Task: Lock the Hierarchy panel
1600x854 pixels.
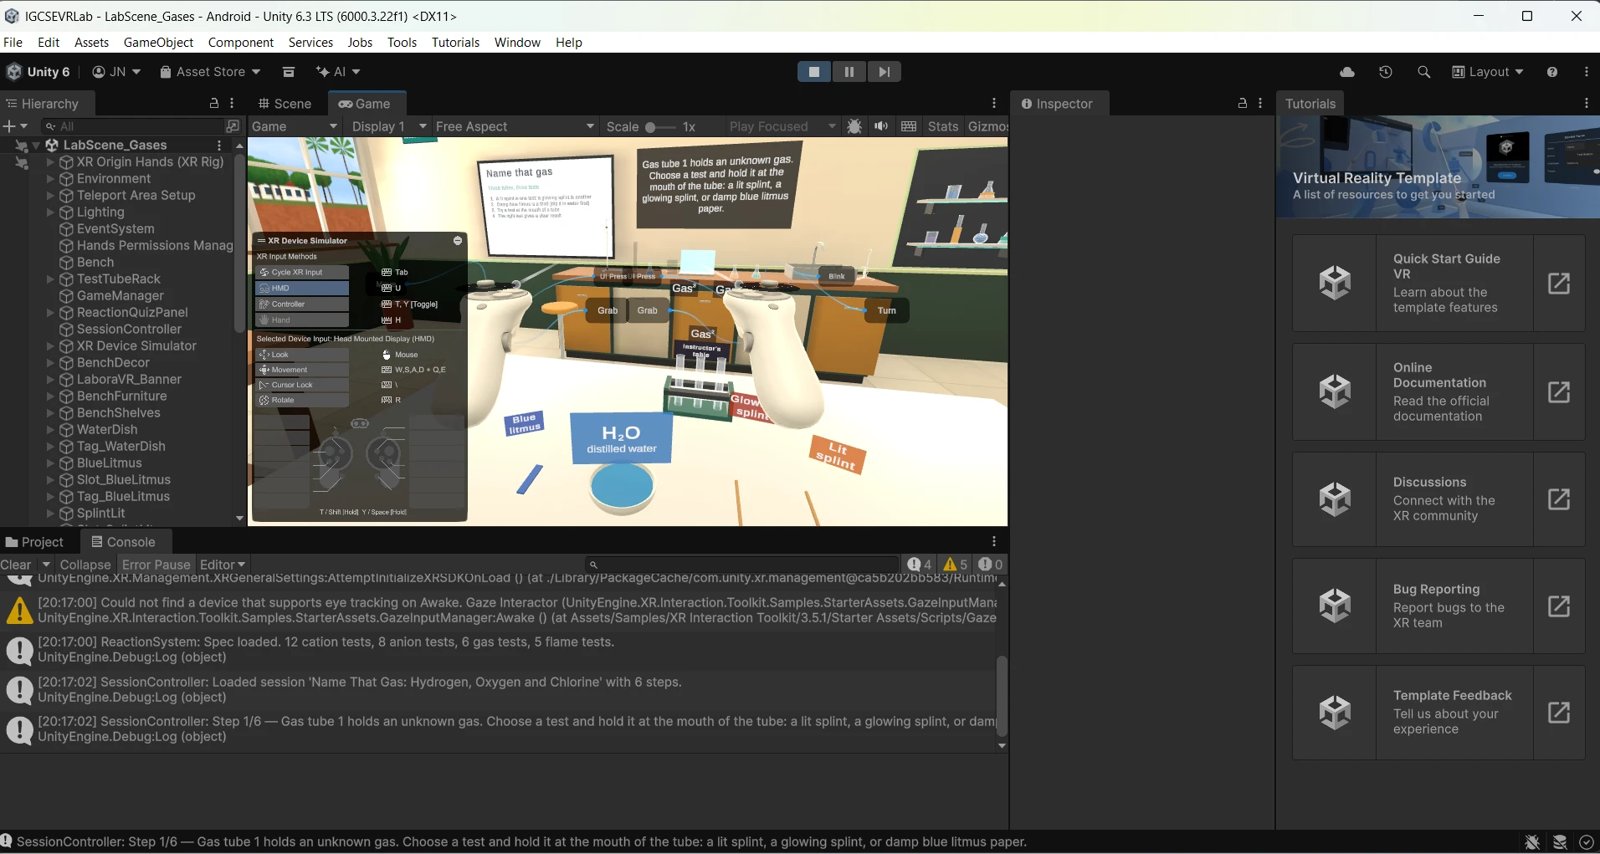Action: (x=214, y=103)
